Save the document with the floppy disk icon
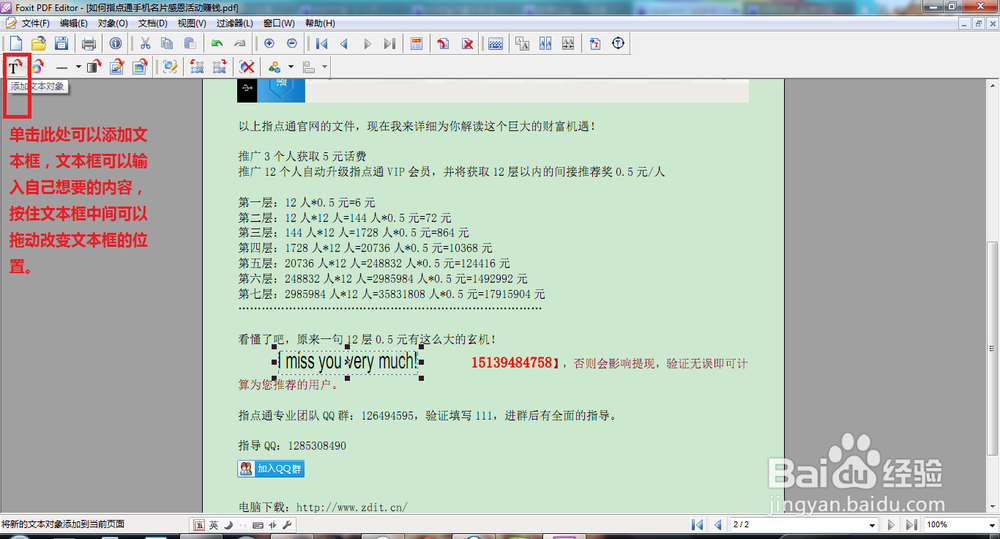Image resolution: width=1000 pixels, height=539 pixels. pos(61,43)
